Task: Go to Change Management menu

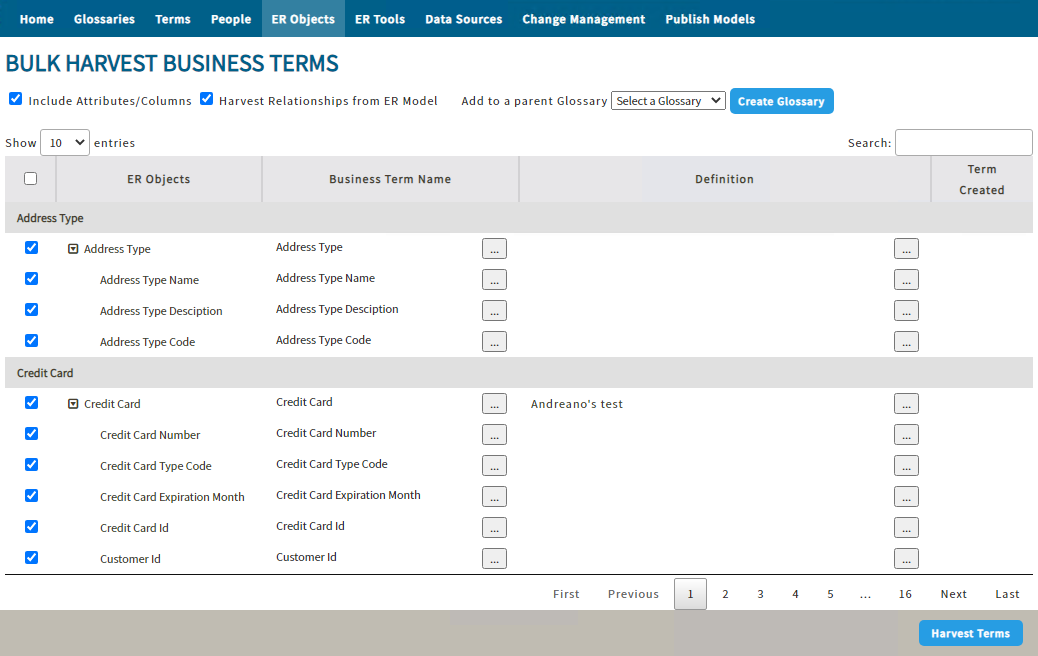Action: coord(583,19)
